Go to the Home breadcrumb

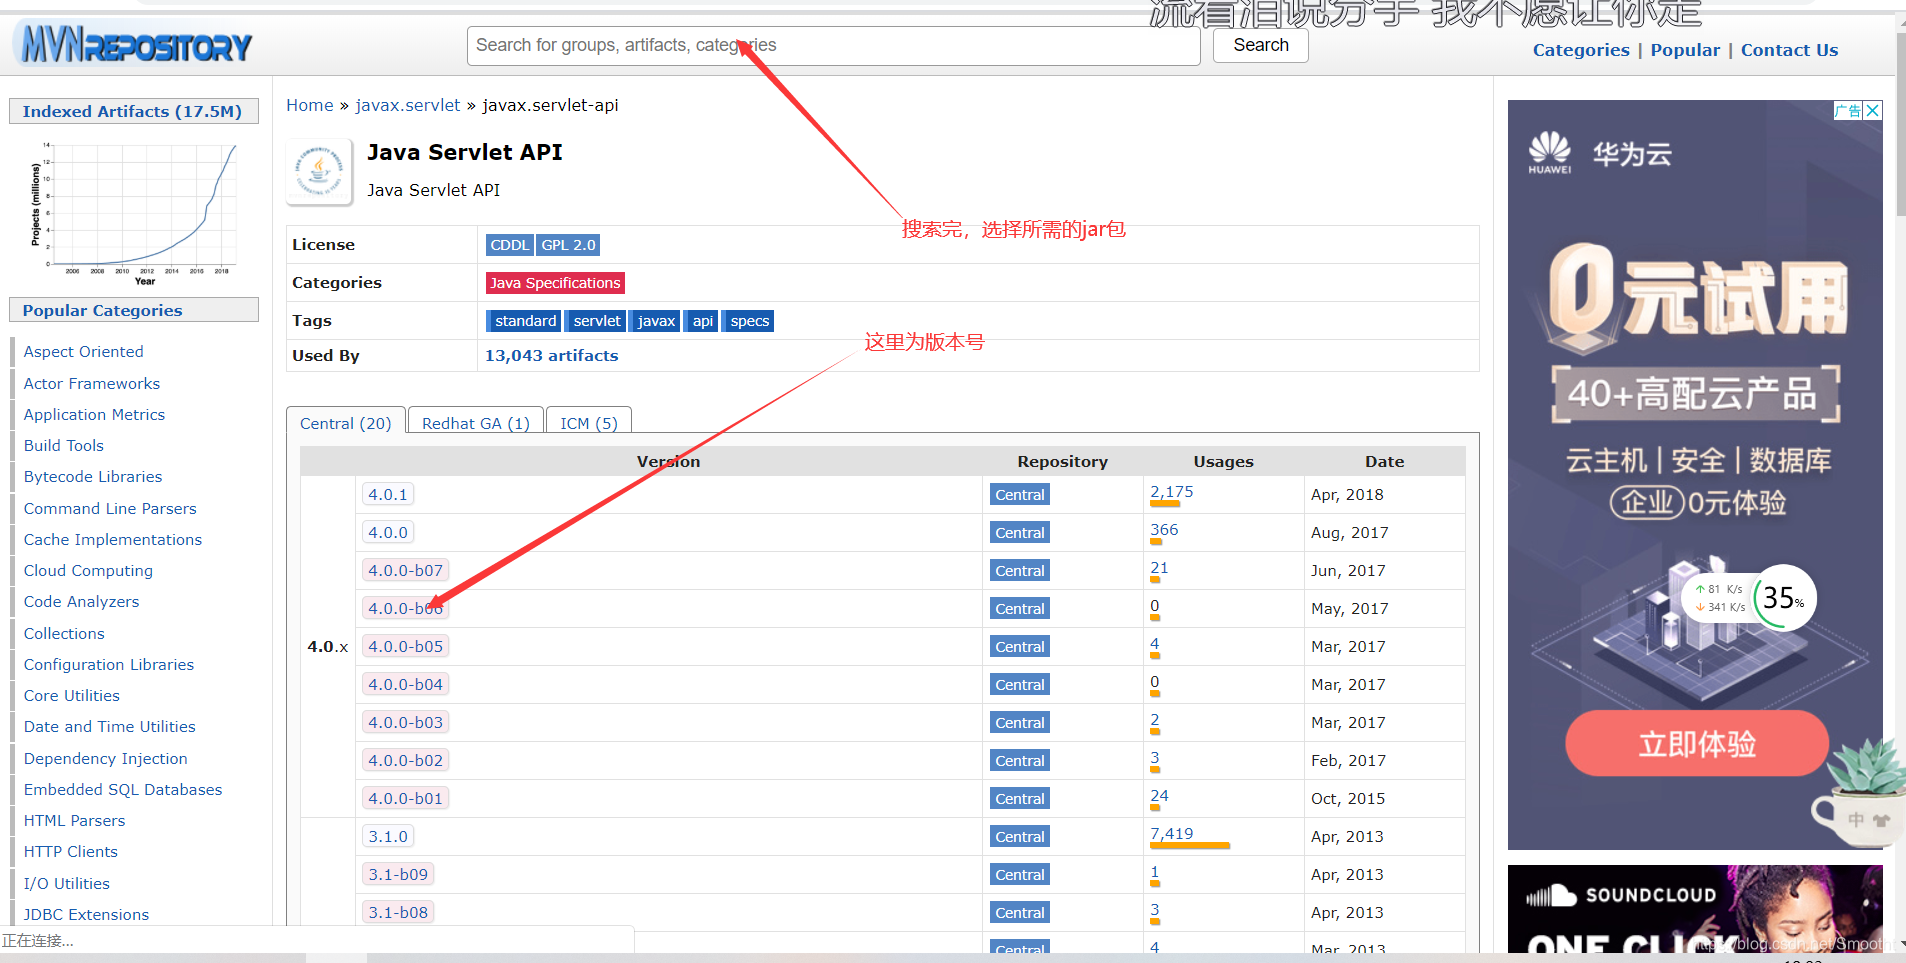pos(310,105)
